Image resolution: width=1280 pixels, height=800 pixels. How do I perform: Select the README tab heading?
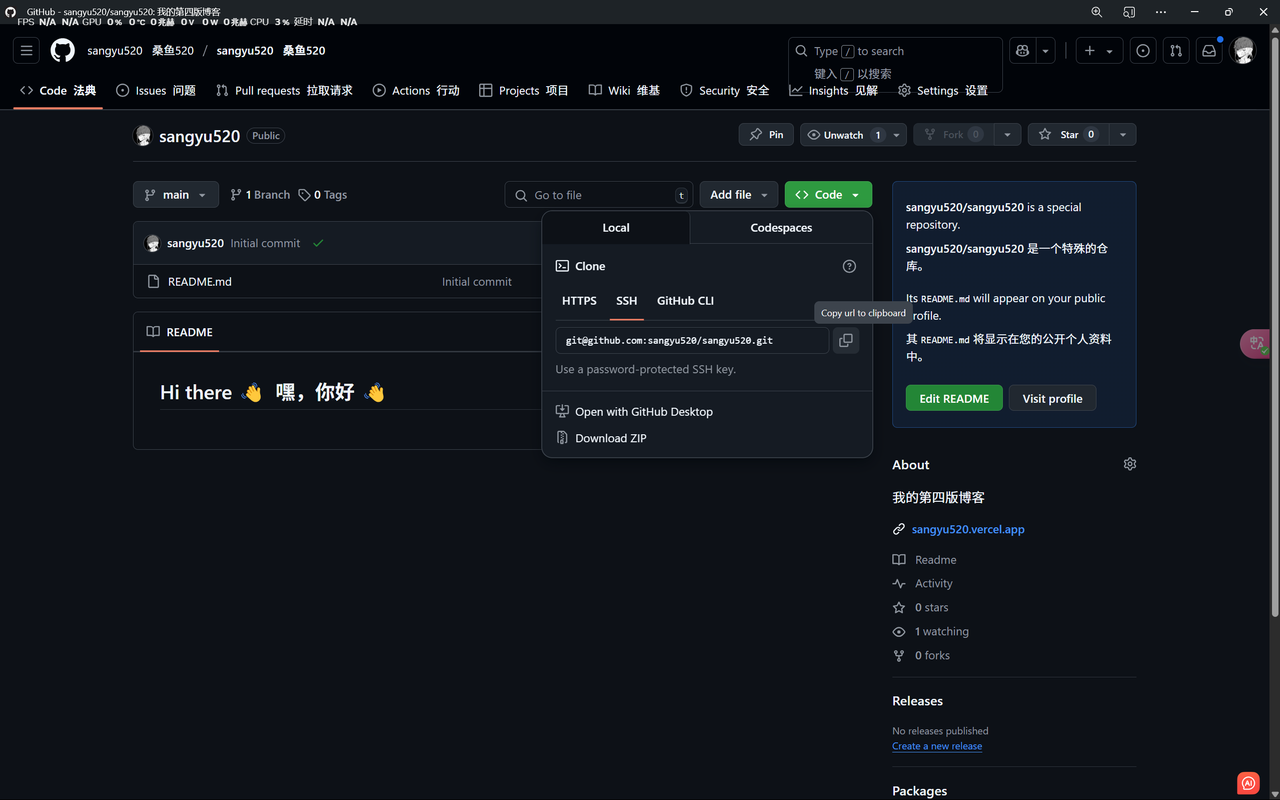click(179, 332)
